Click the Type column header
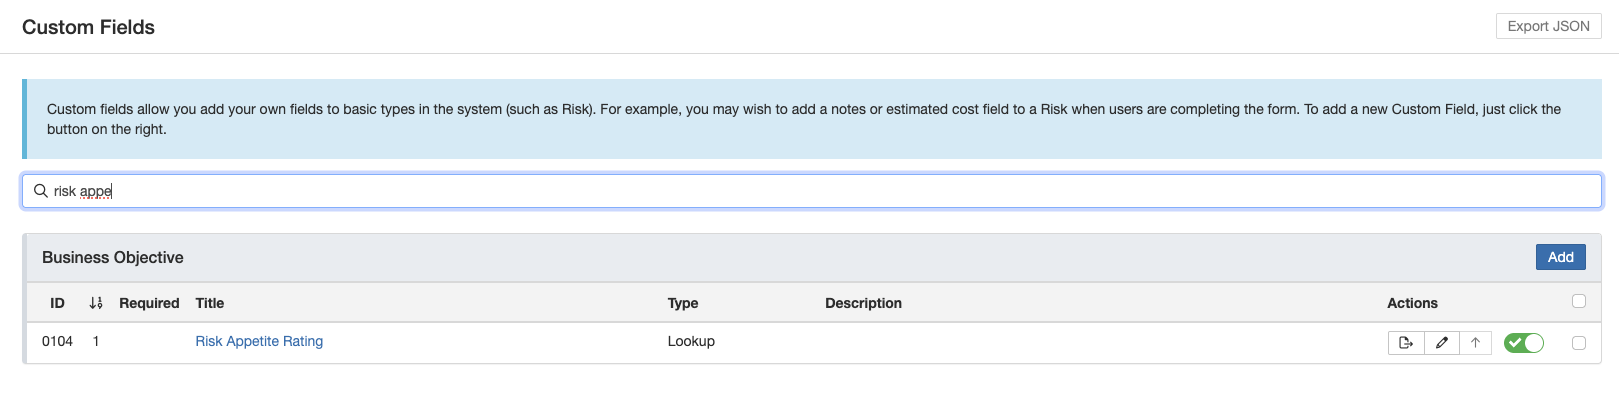Image resolution: width=1619 pixels, height=416 pixels. point(683,303)
